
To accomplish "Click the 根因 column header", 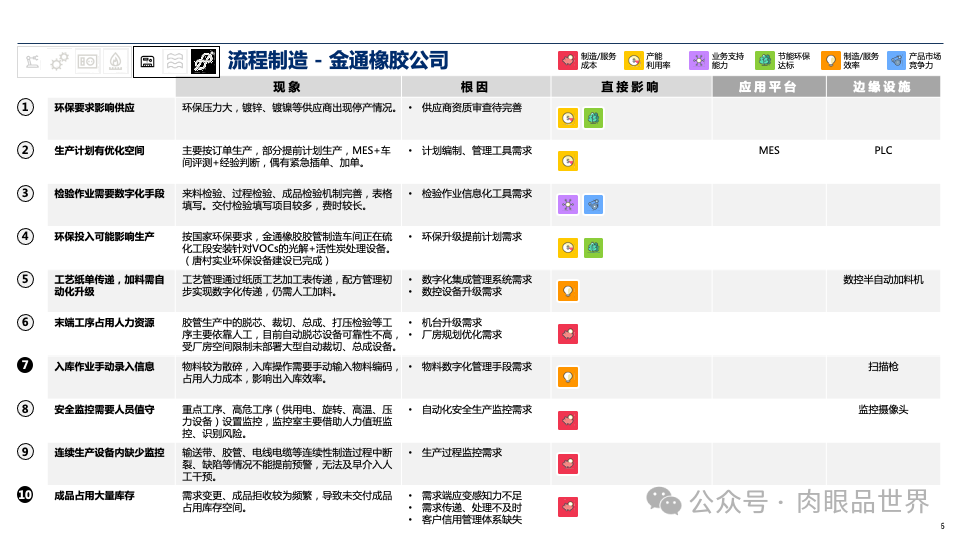I will tap(476, 87).
